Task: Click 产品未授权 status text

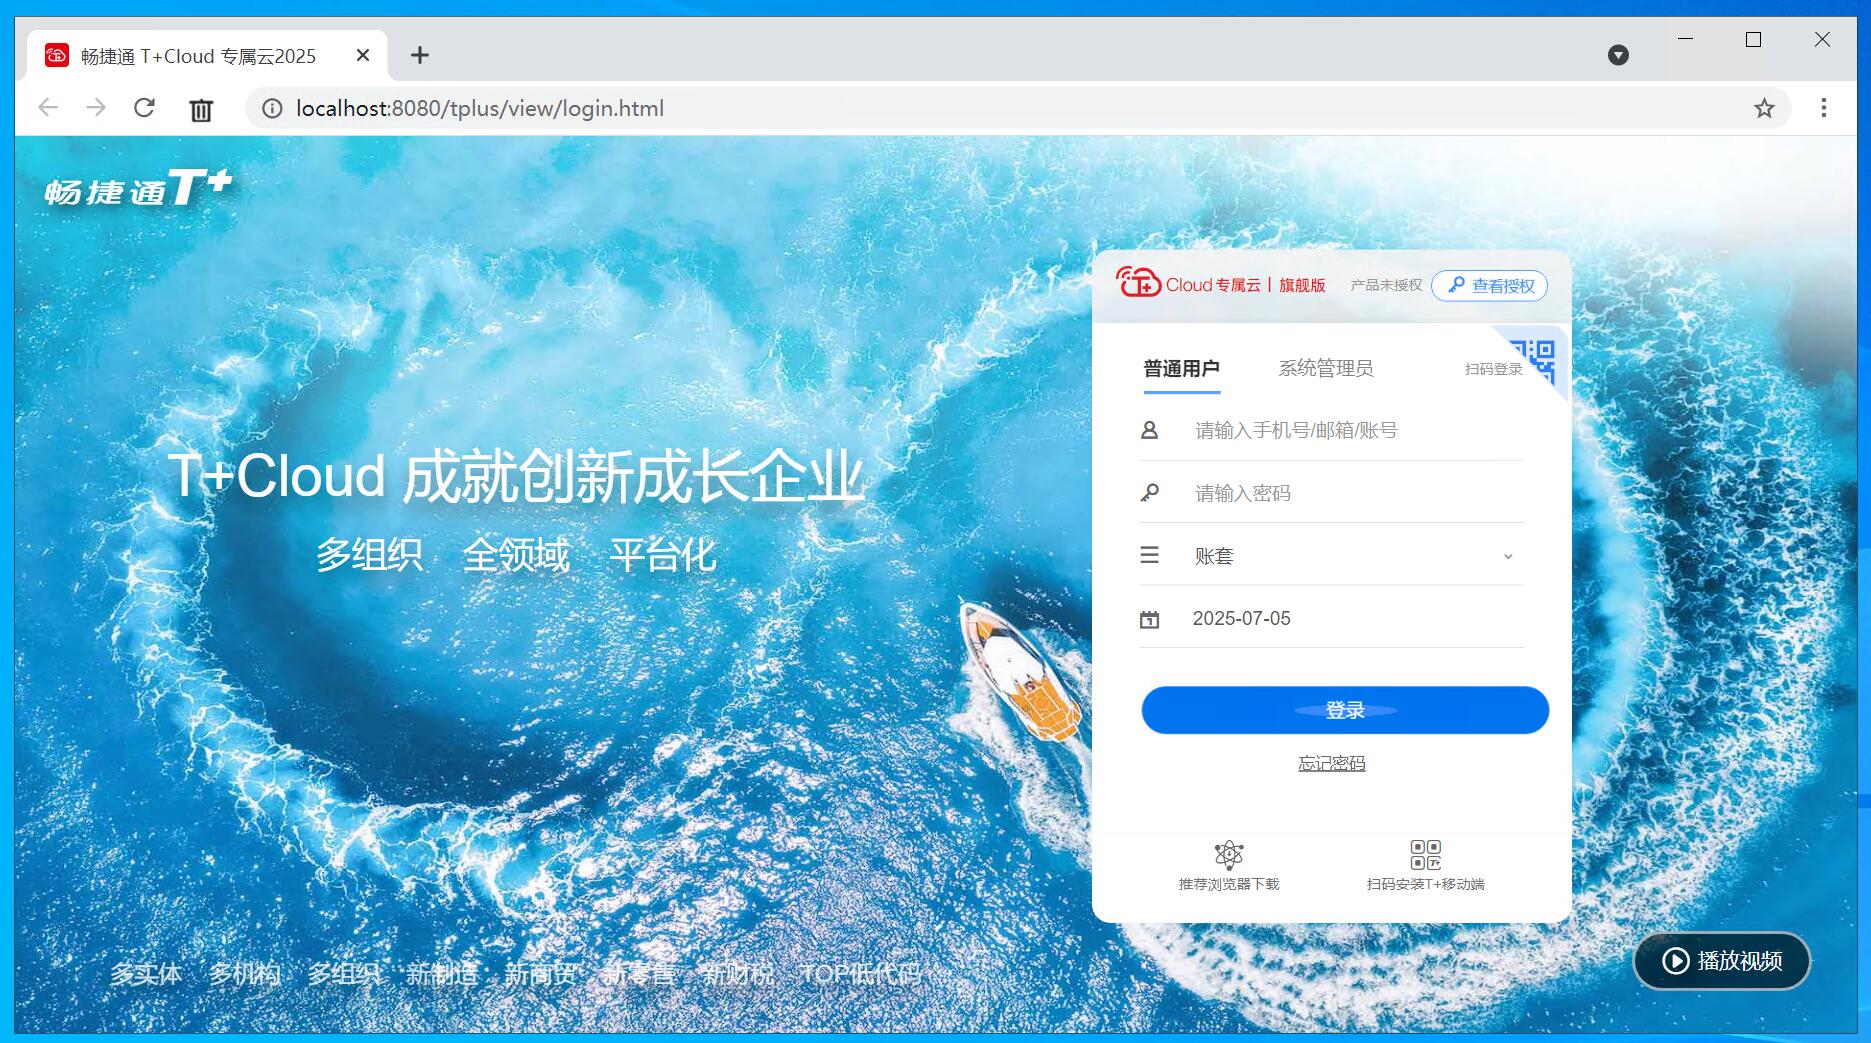Action: [1386, 285]
